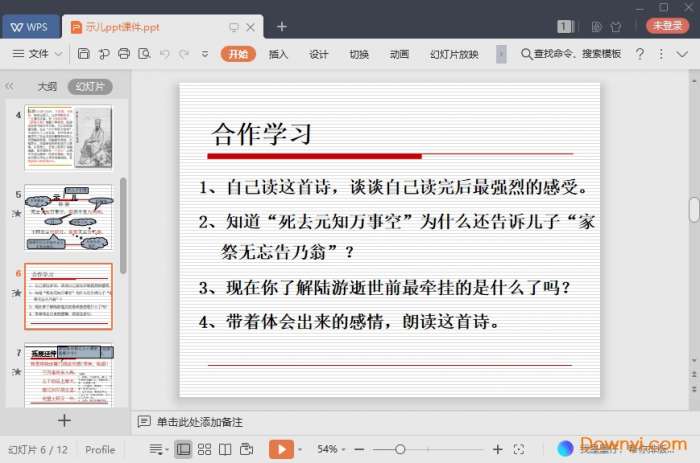Open the notes toggle dropdown in status bar
This screenshot has height=463, width=700.
point(158,449)
